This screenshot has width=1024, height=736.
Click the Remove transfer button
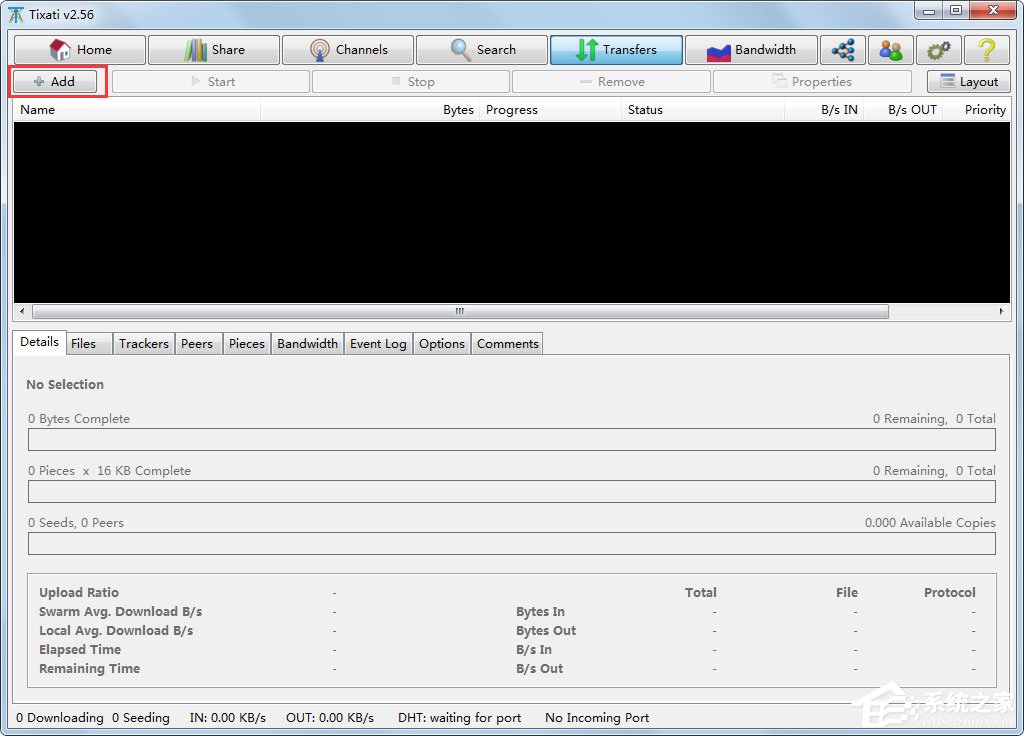tap(611, 82)
